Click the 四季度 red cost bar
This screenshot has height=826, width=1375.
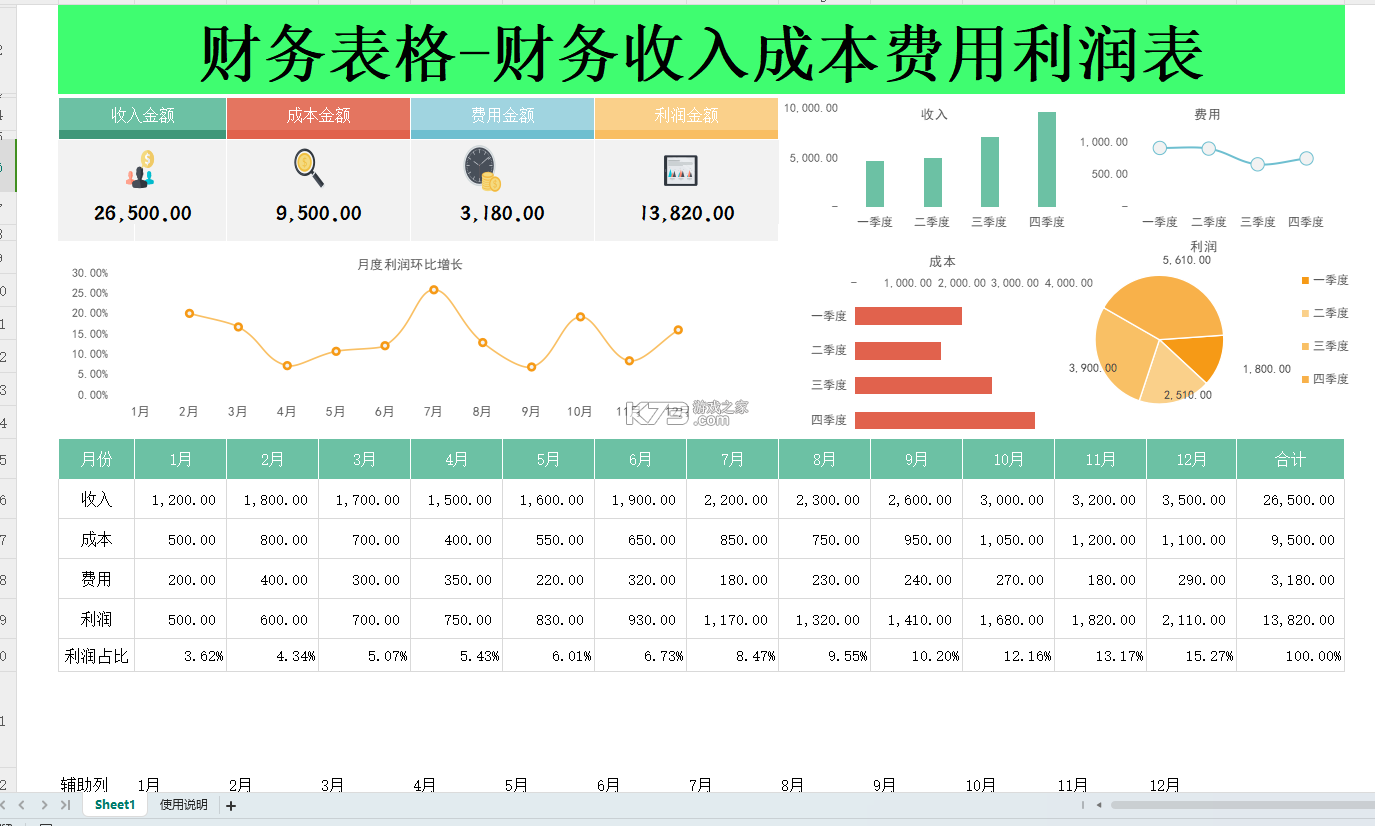[x=945, y=421]
